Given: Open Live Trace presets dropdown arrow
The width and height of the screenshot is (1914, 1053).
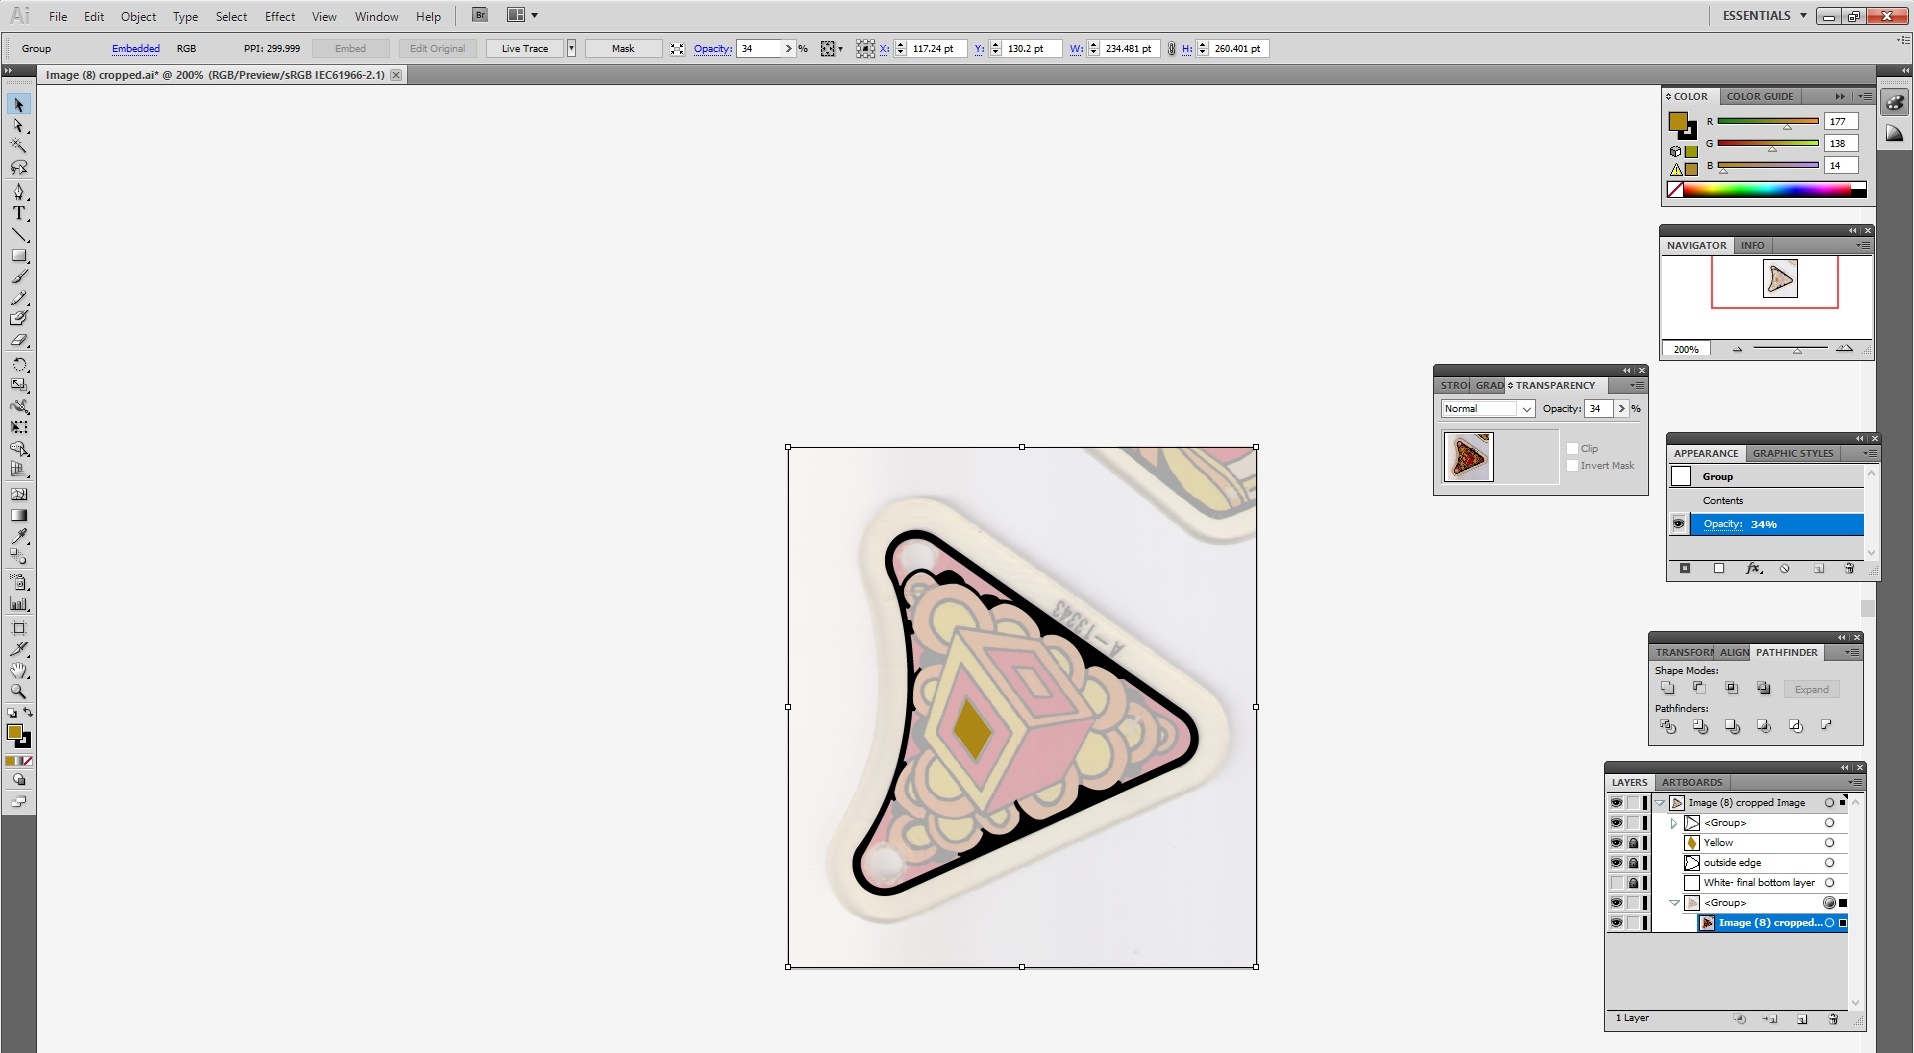Looking at the screenshot, I should coord(571,48).
